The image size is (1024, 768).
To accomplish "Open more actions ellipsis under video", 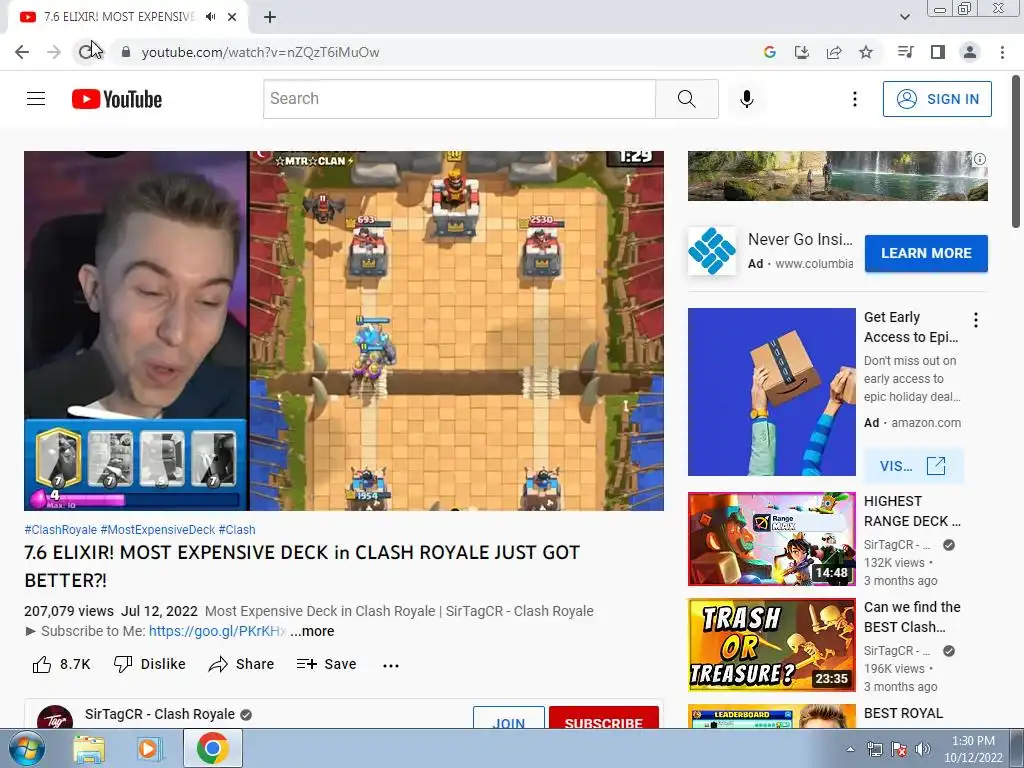I will (391, 665).
